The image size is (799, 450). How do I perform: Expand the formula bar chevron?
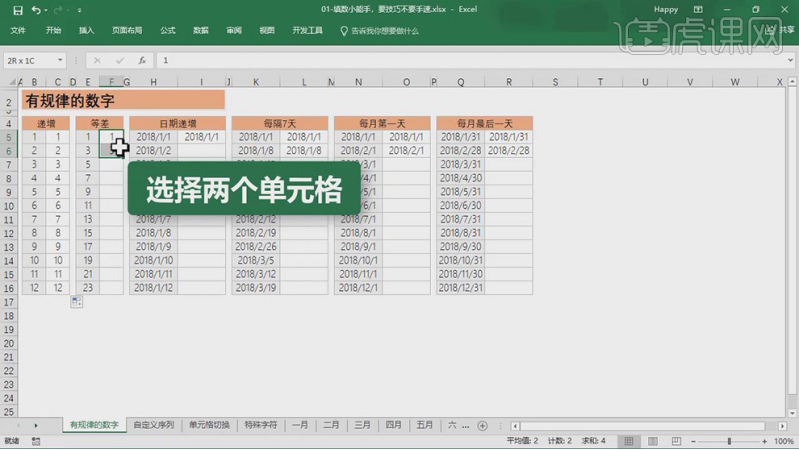(790, 60)
